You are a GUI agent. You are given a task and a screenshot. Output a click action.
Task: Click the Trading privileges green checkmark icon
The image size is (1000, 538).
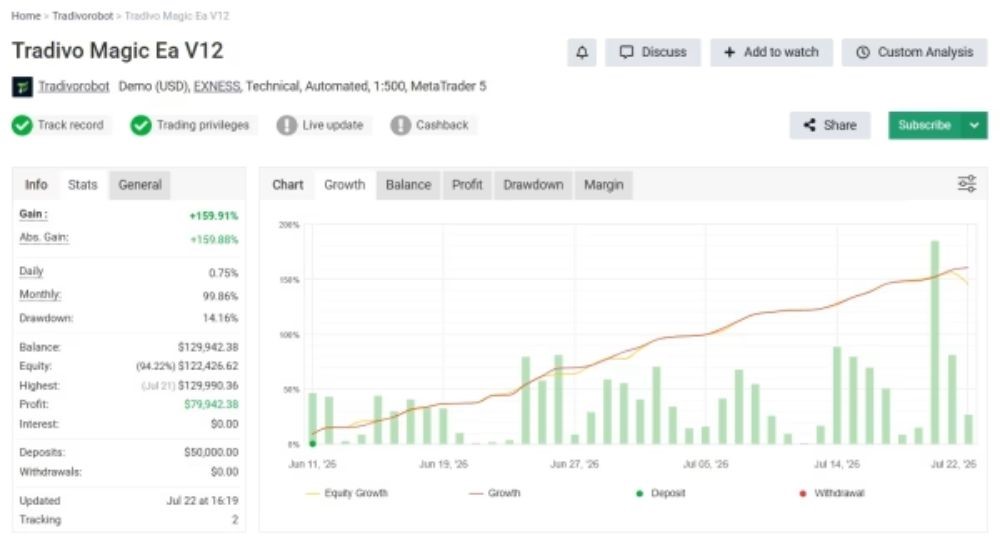point(141,126)
